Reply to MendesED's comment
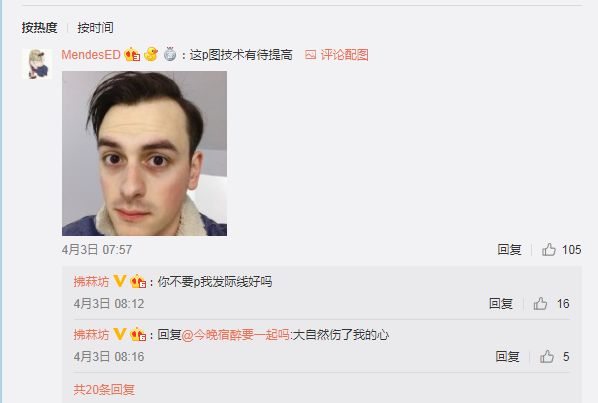The image size is (598, 403). (509, 250)
